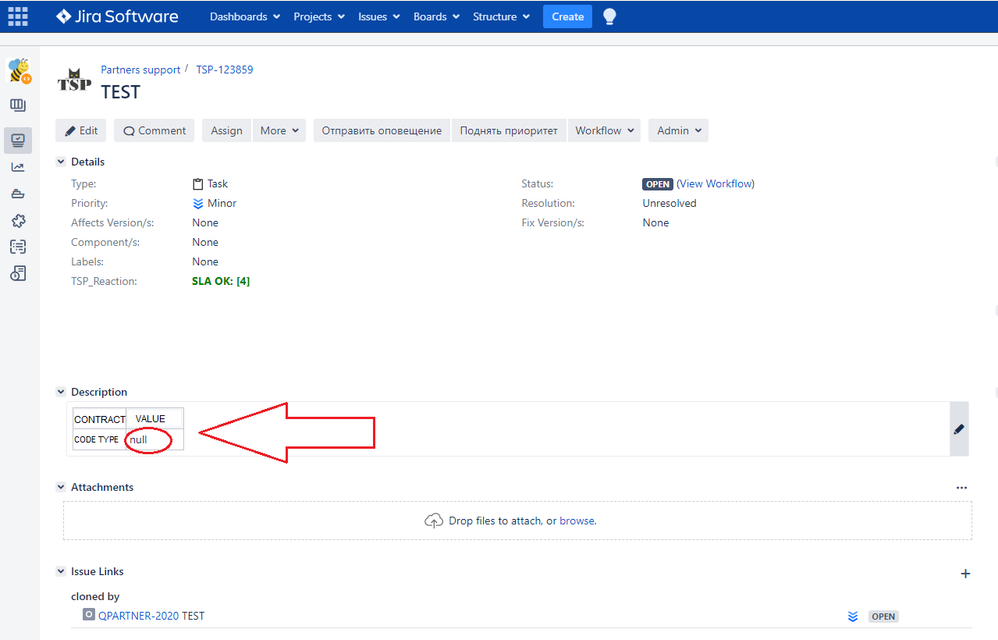Viewport: 998px width, 640px height.
Task: Click the Assign button
Action: coord(227,130)
